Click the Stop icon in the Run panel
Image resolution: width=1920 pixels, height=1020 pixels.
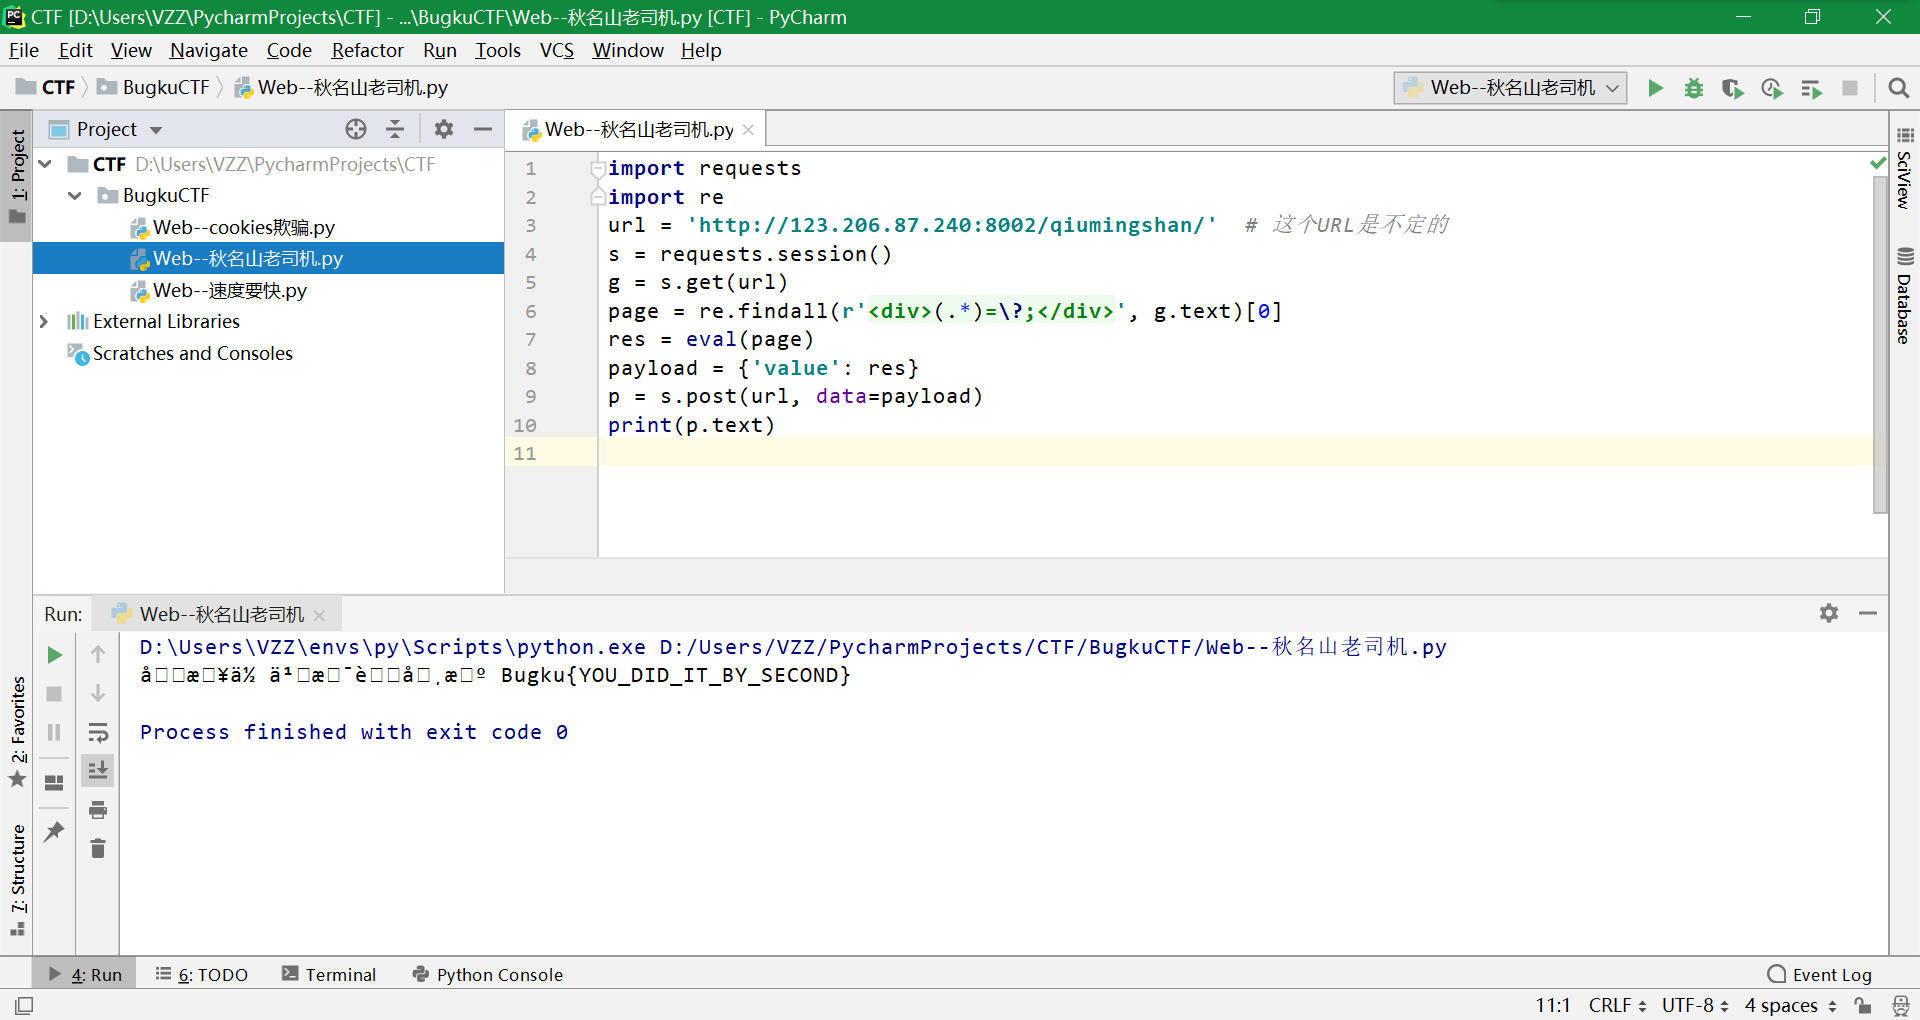pyautogui.click(x=54, y=694)
